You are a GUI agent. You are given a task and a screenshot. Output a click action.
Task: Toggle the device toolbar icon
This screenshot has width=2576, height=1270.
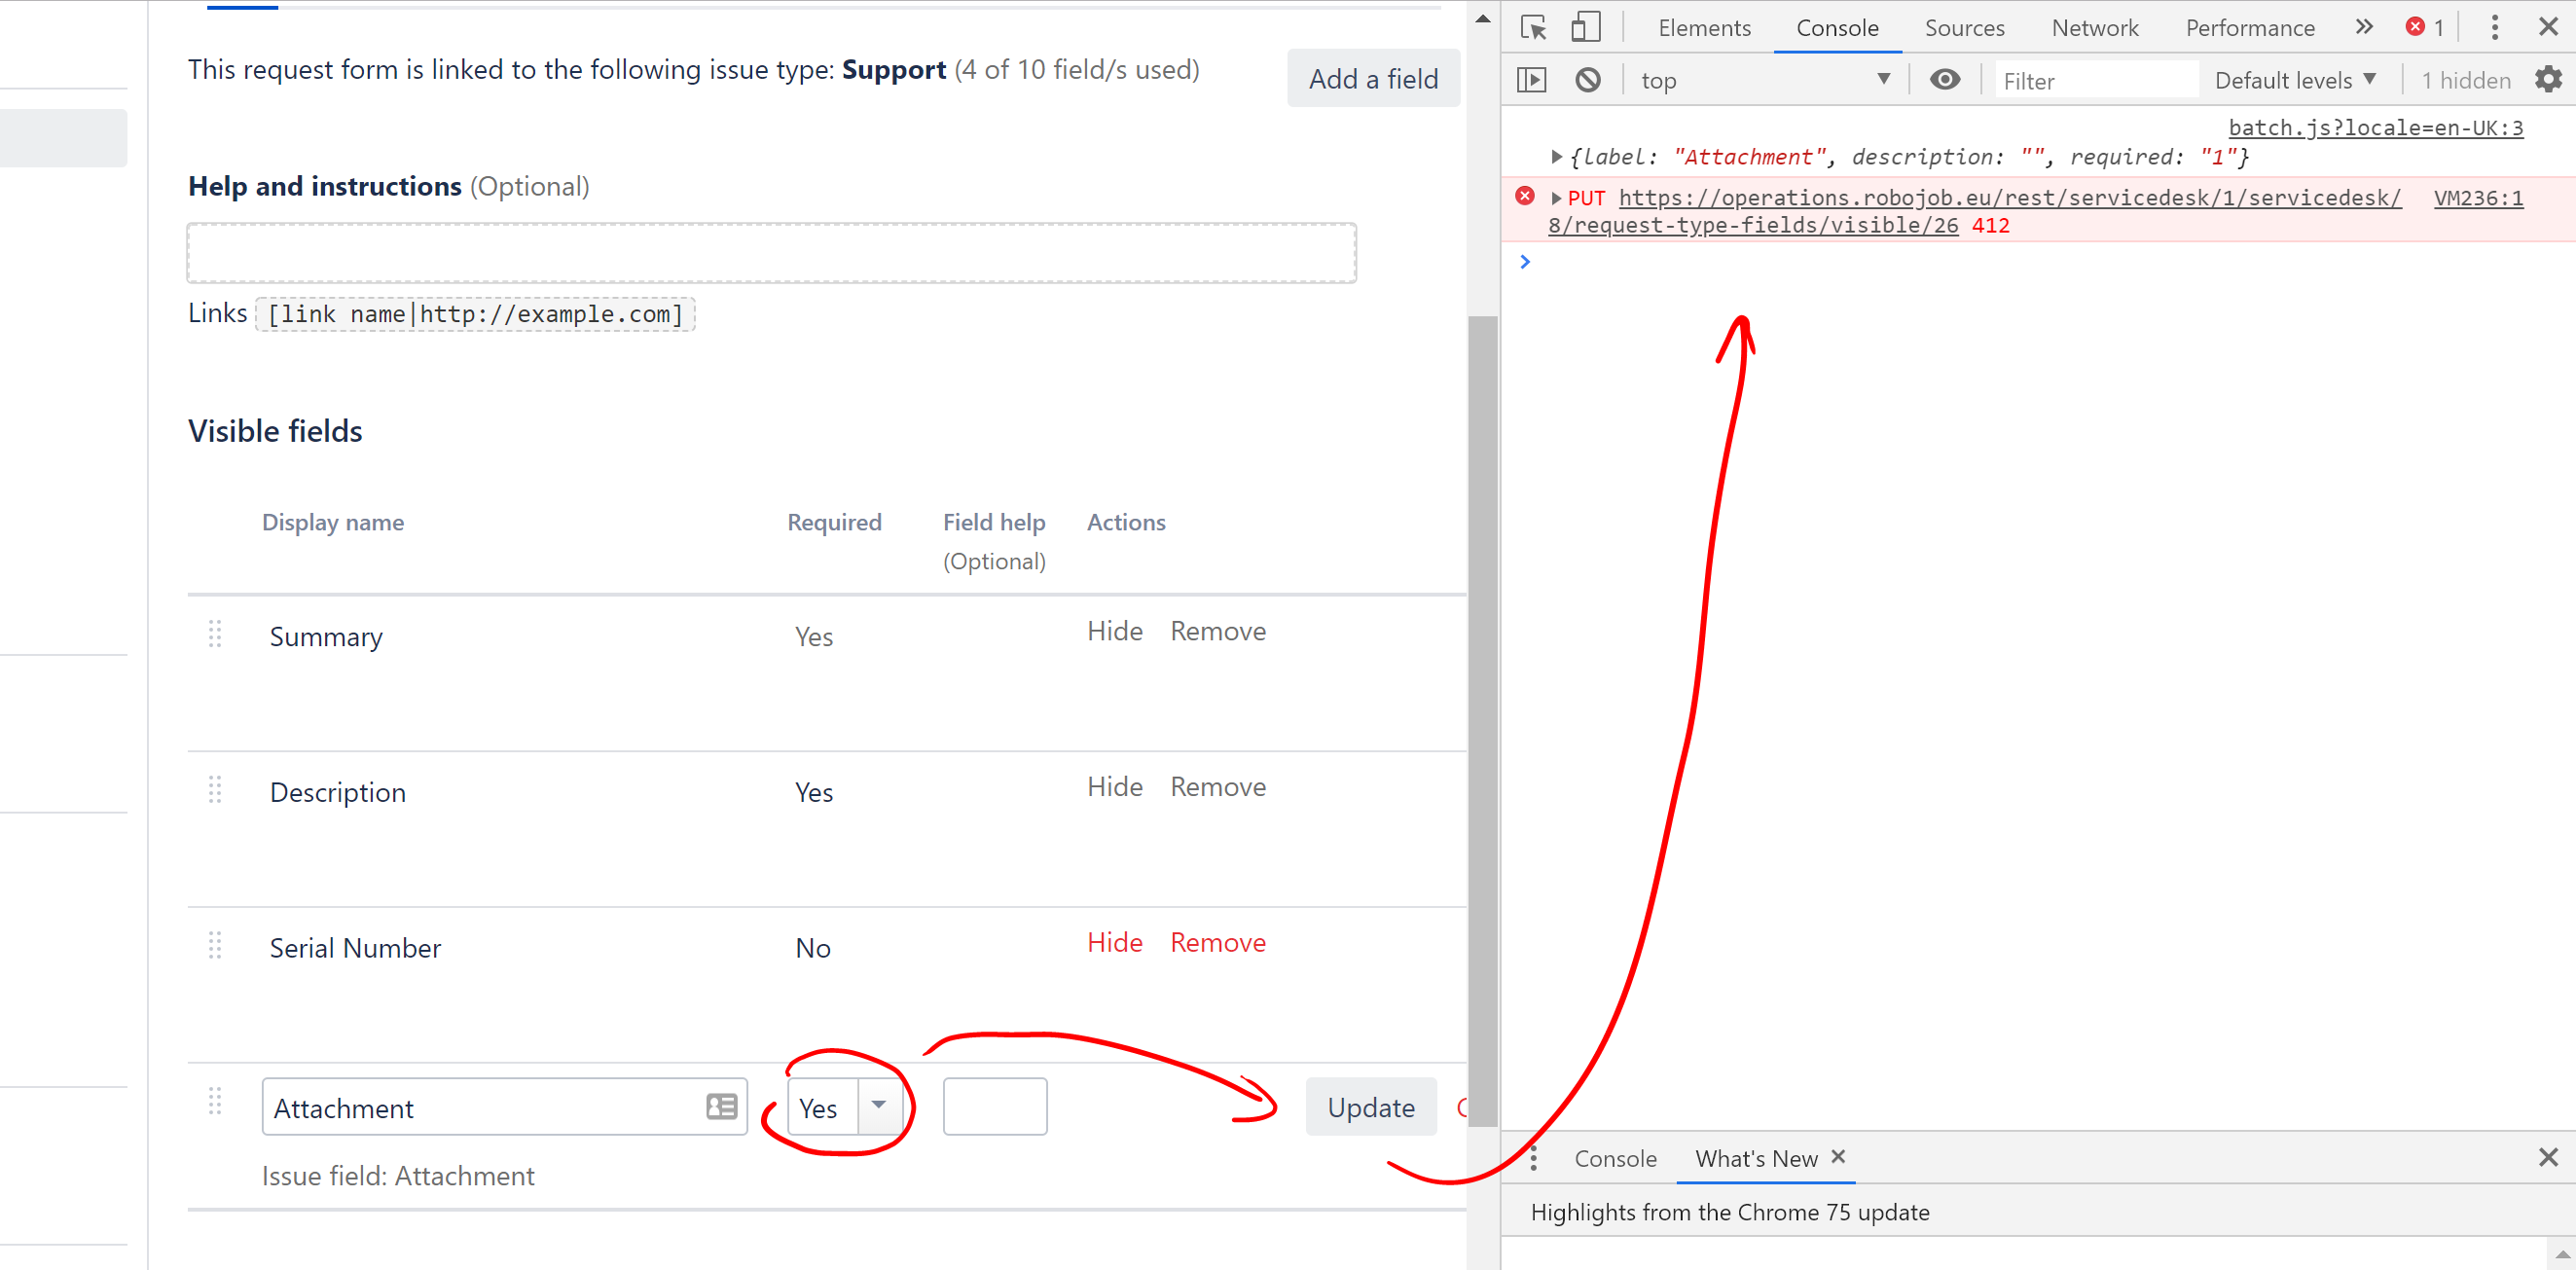[1585, 27]
